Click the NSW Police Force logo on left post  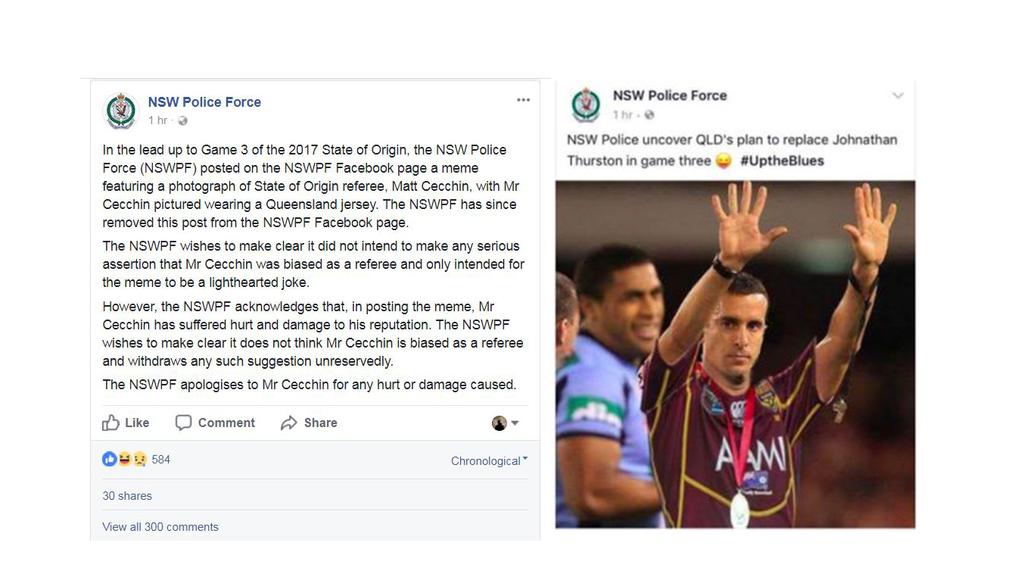[x=121, y=110]
